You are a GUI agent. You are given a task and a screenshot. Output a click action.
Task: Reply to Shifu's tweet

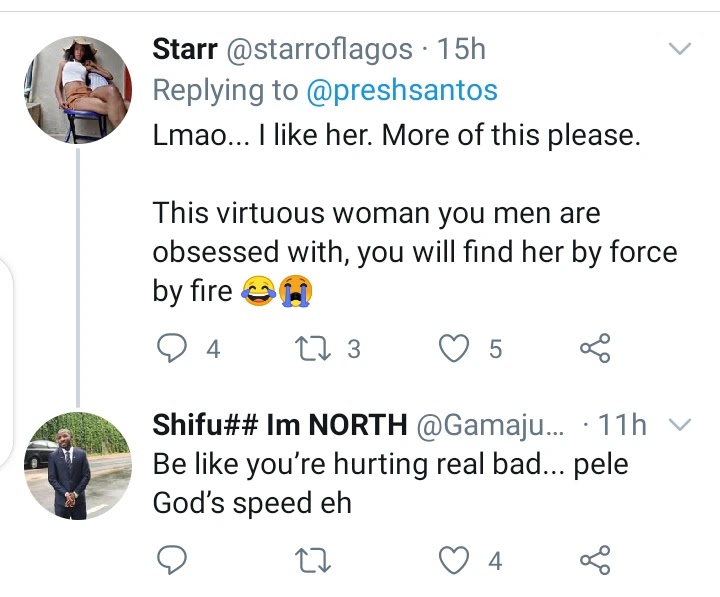coord(173,560)
